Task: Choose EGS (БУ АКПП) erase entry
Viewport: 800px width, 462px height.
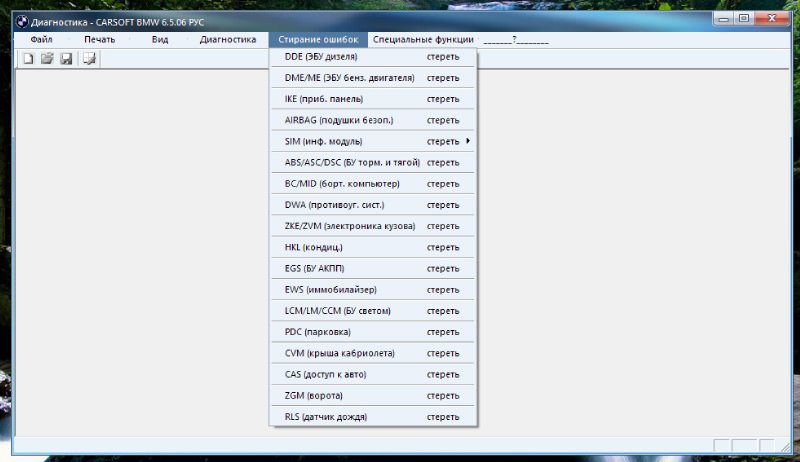Action: click(373, 268)
